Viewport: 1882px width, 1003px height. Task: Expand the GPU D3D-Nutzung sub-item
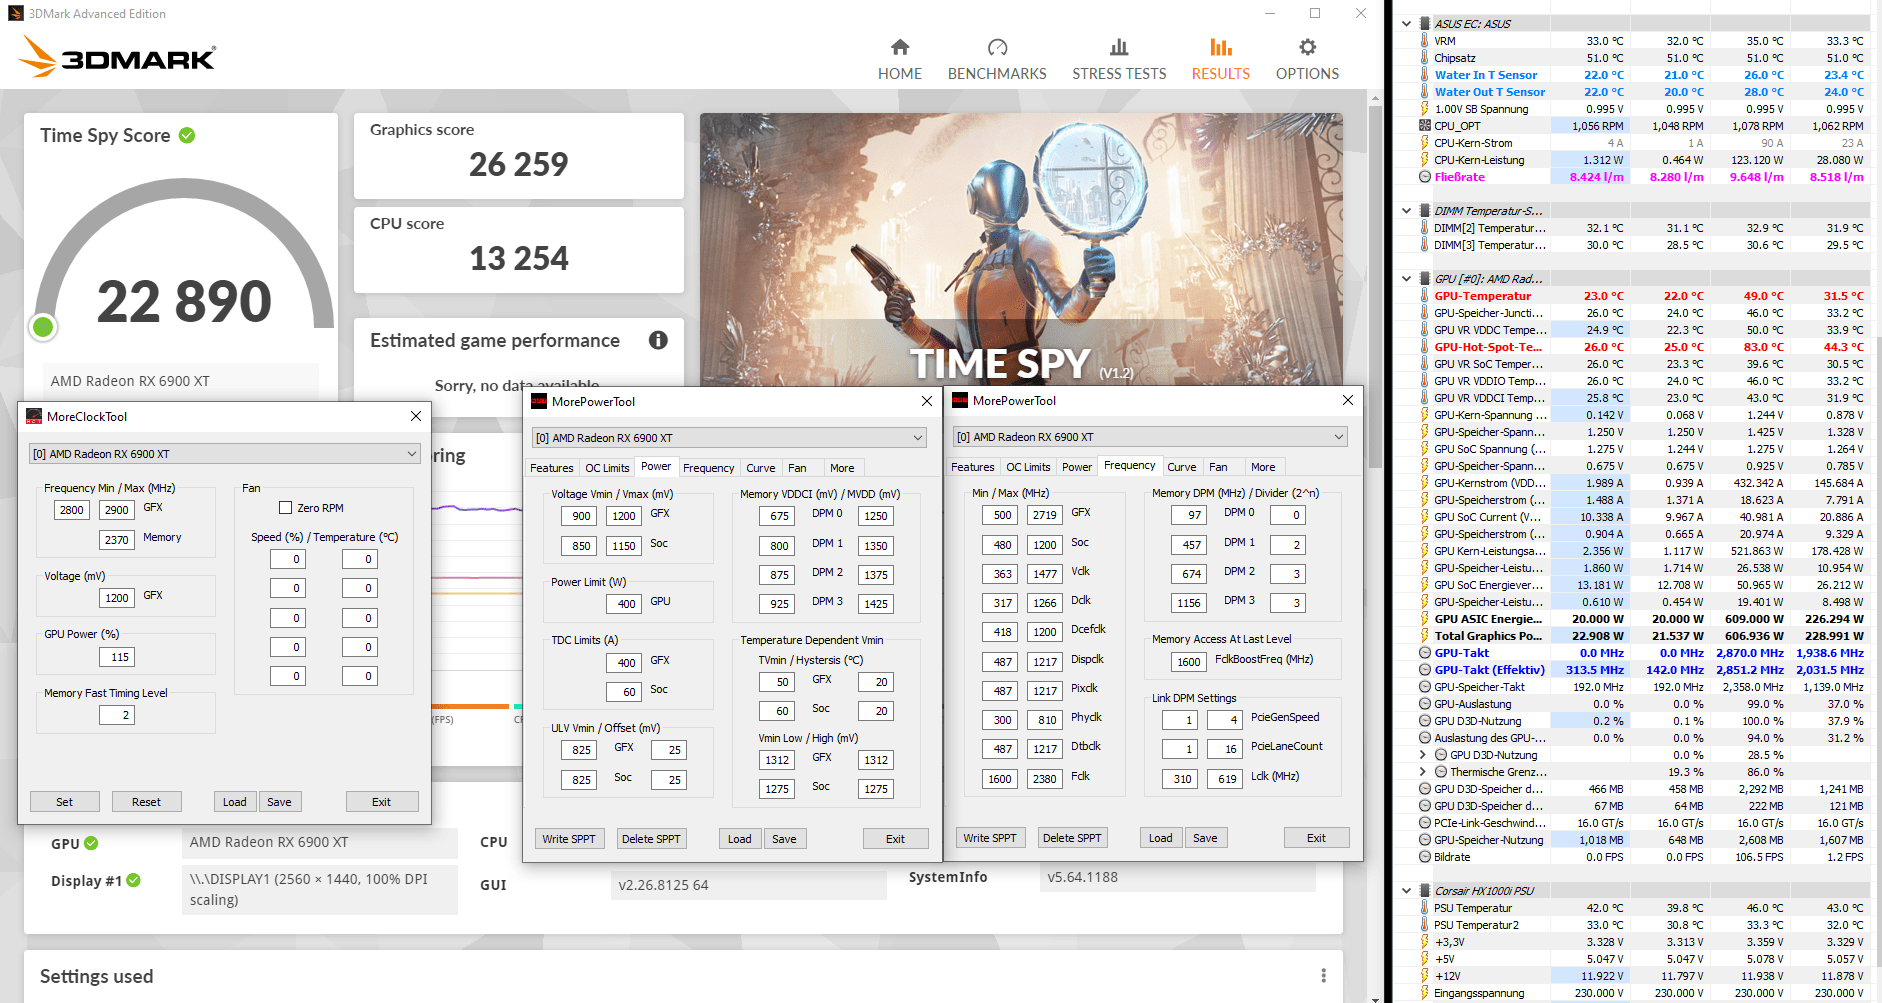[x=1423, y=755]
